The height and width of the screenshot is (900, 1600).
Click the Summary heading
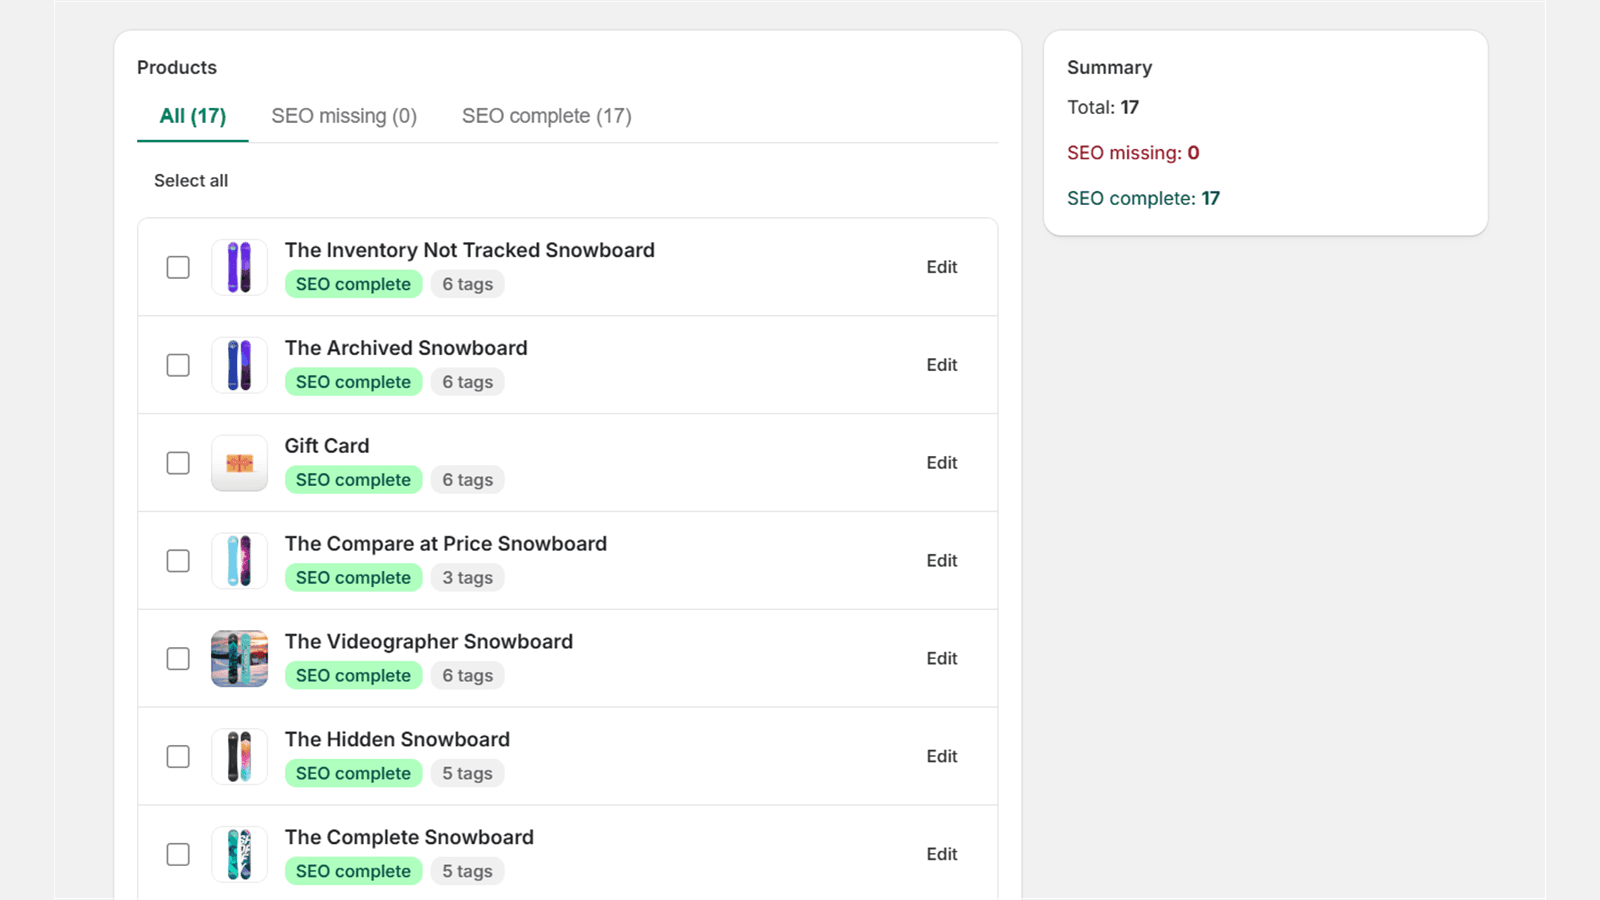[1110, 68]
